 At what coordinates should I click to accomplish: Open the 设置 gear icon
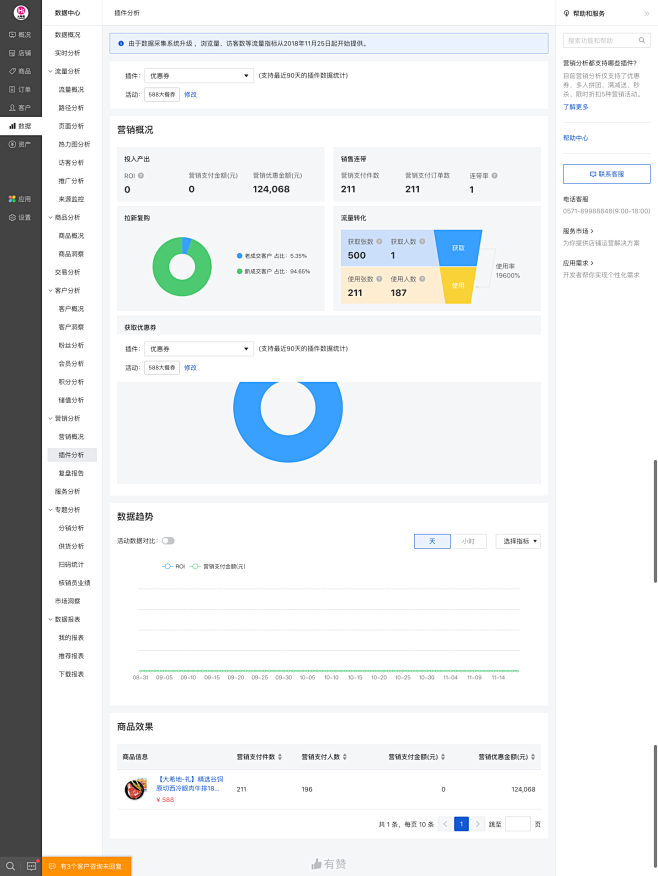12,217
